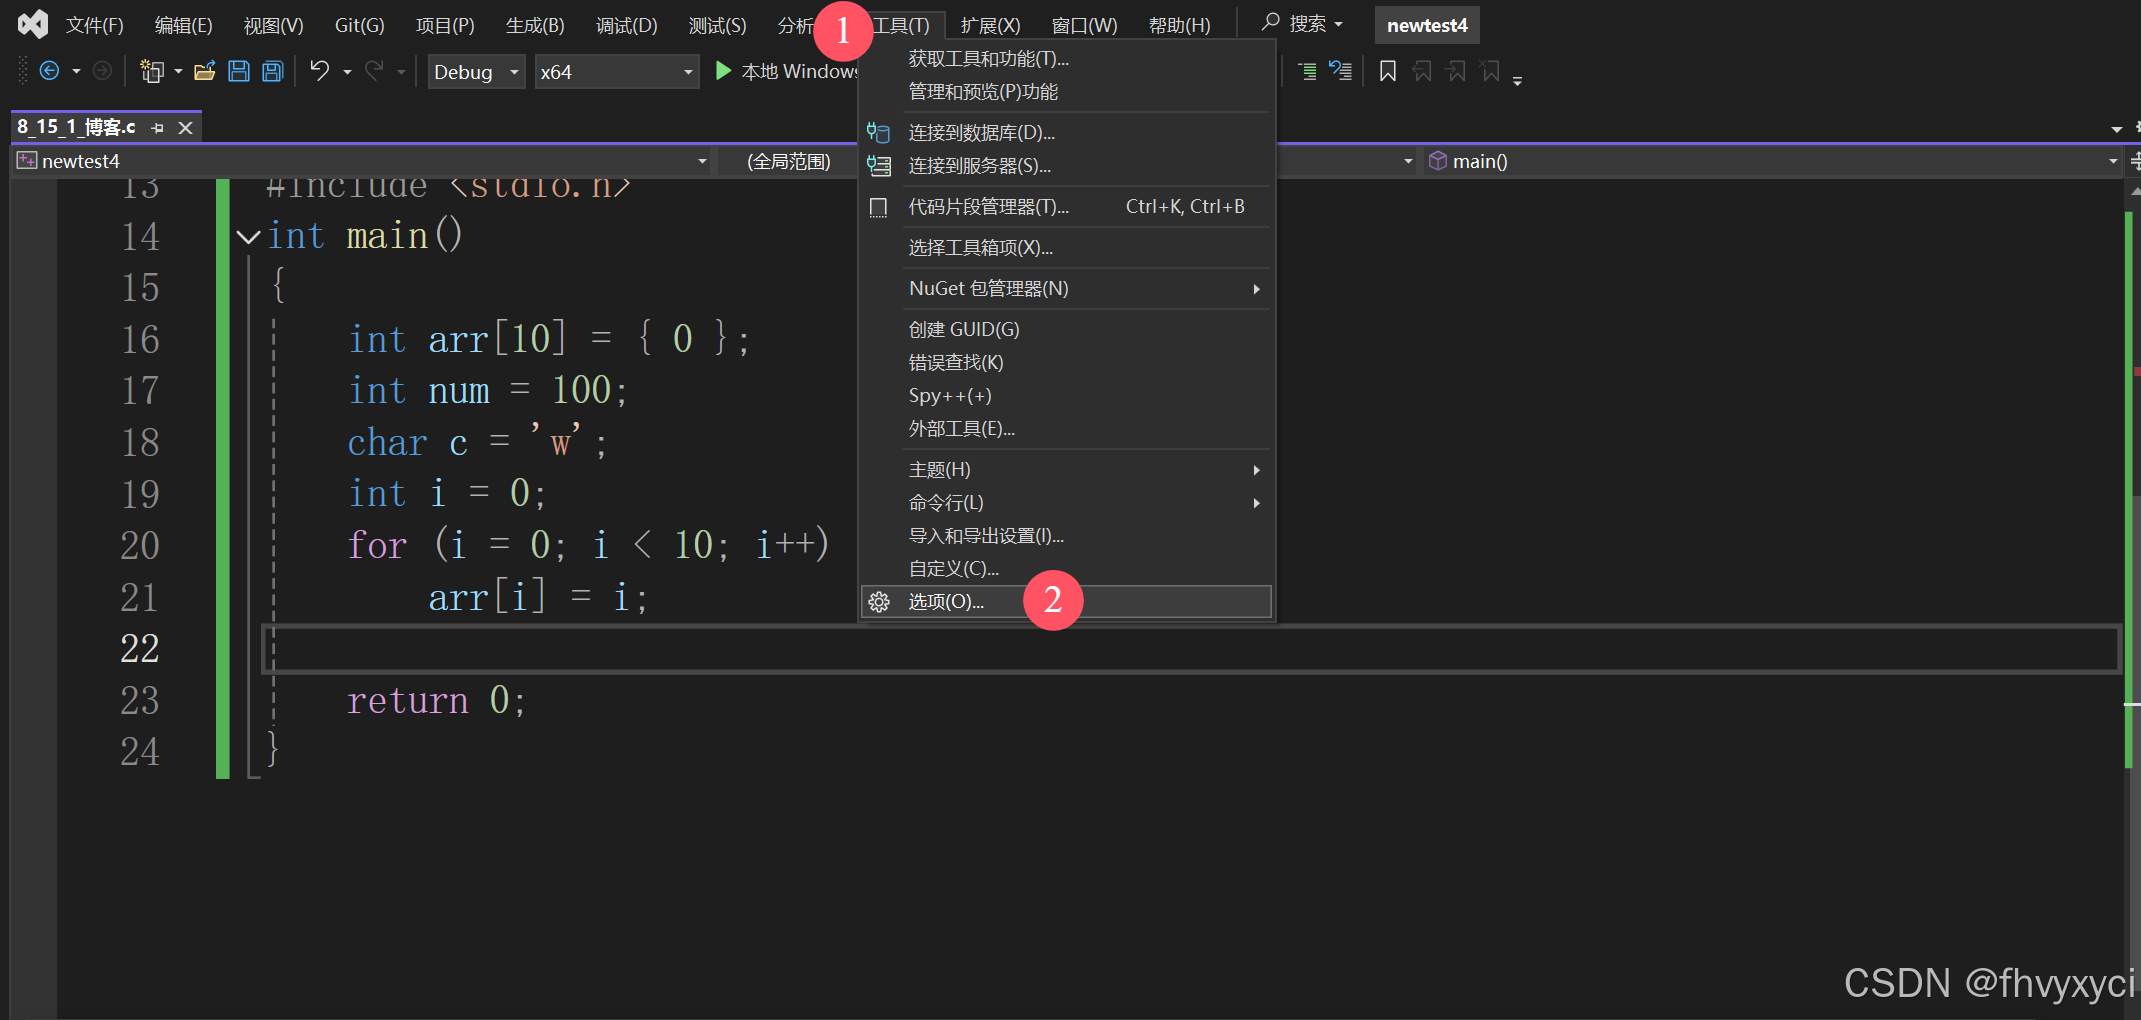The width and height of the screenshot is (2141, 1020).
Task: Go to the next bookmark
Action: click(1457, 71)
